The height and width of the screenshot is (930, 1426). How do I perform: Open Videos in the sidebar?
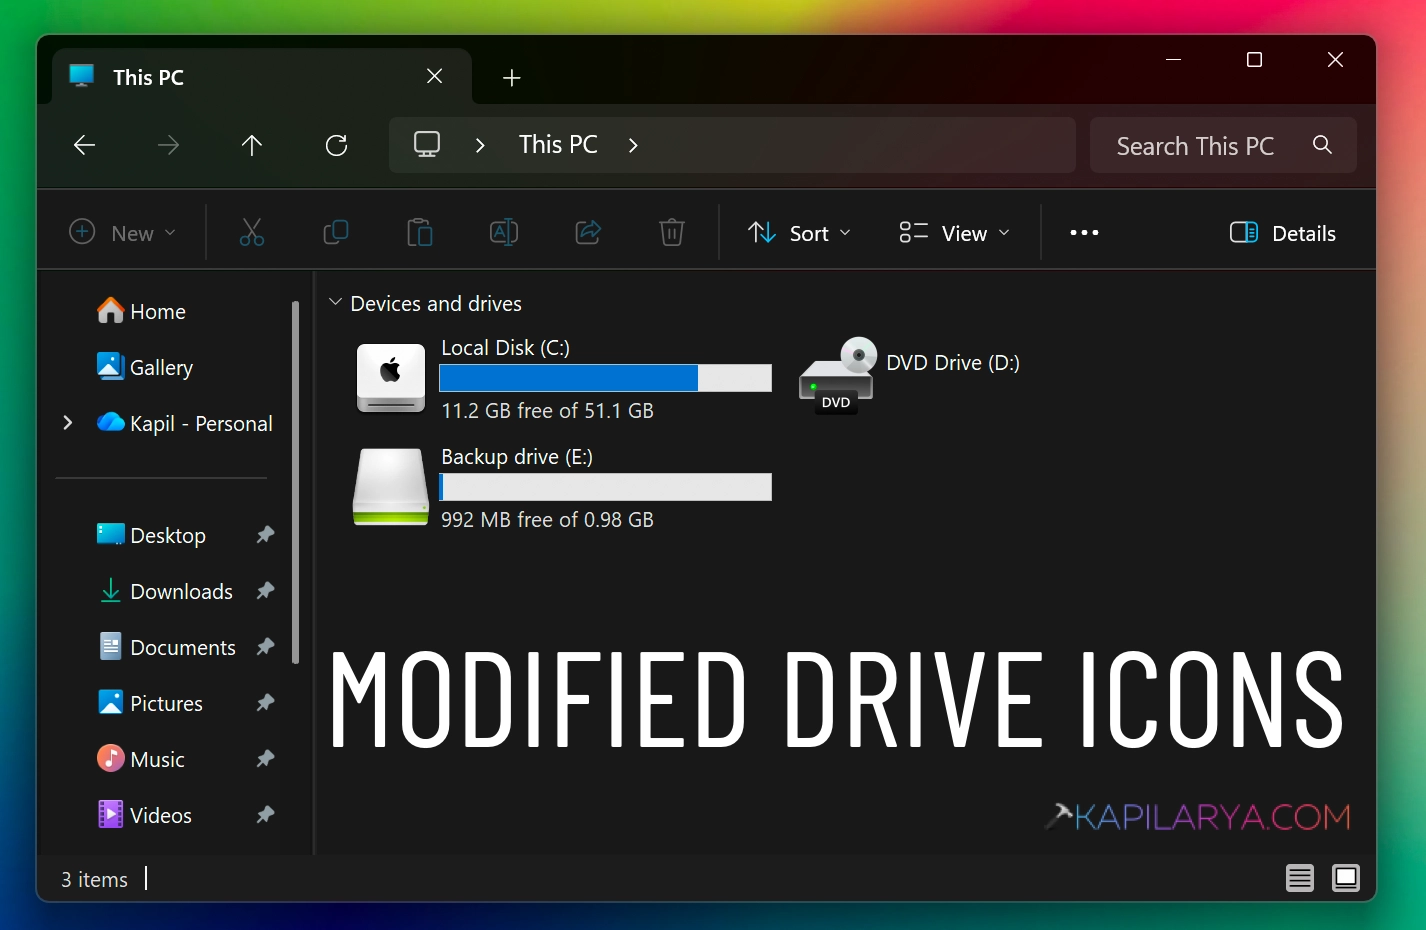[144, 815]
